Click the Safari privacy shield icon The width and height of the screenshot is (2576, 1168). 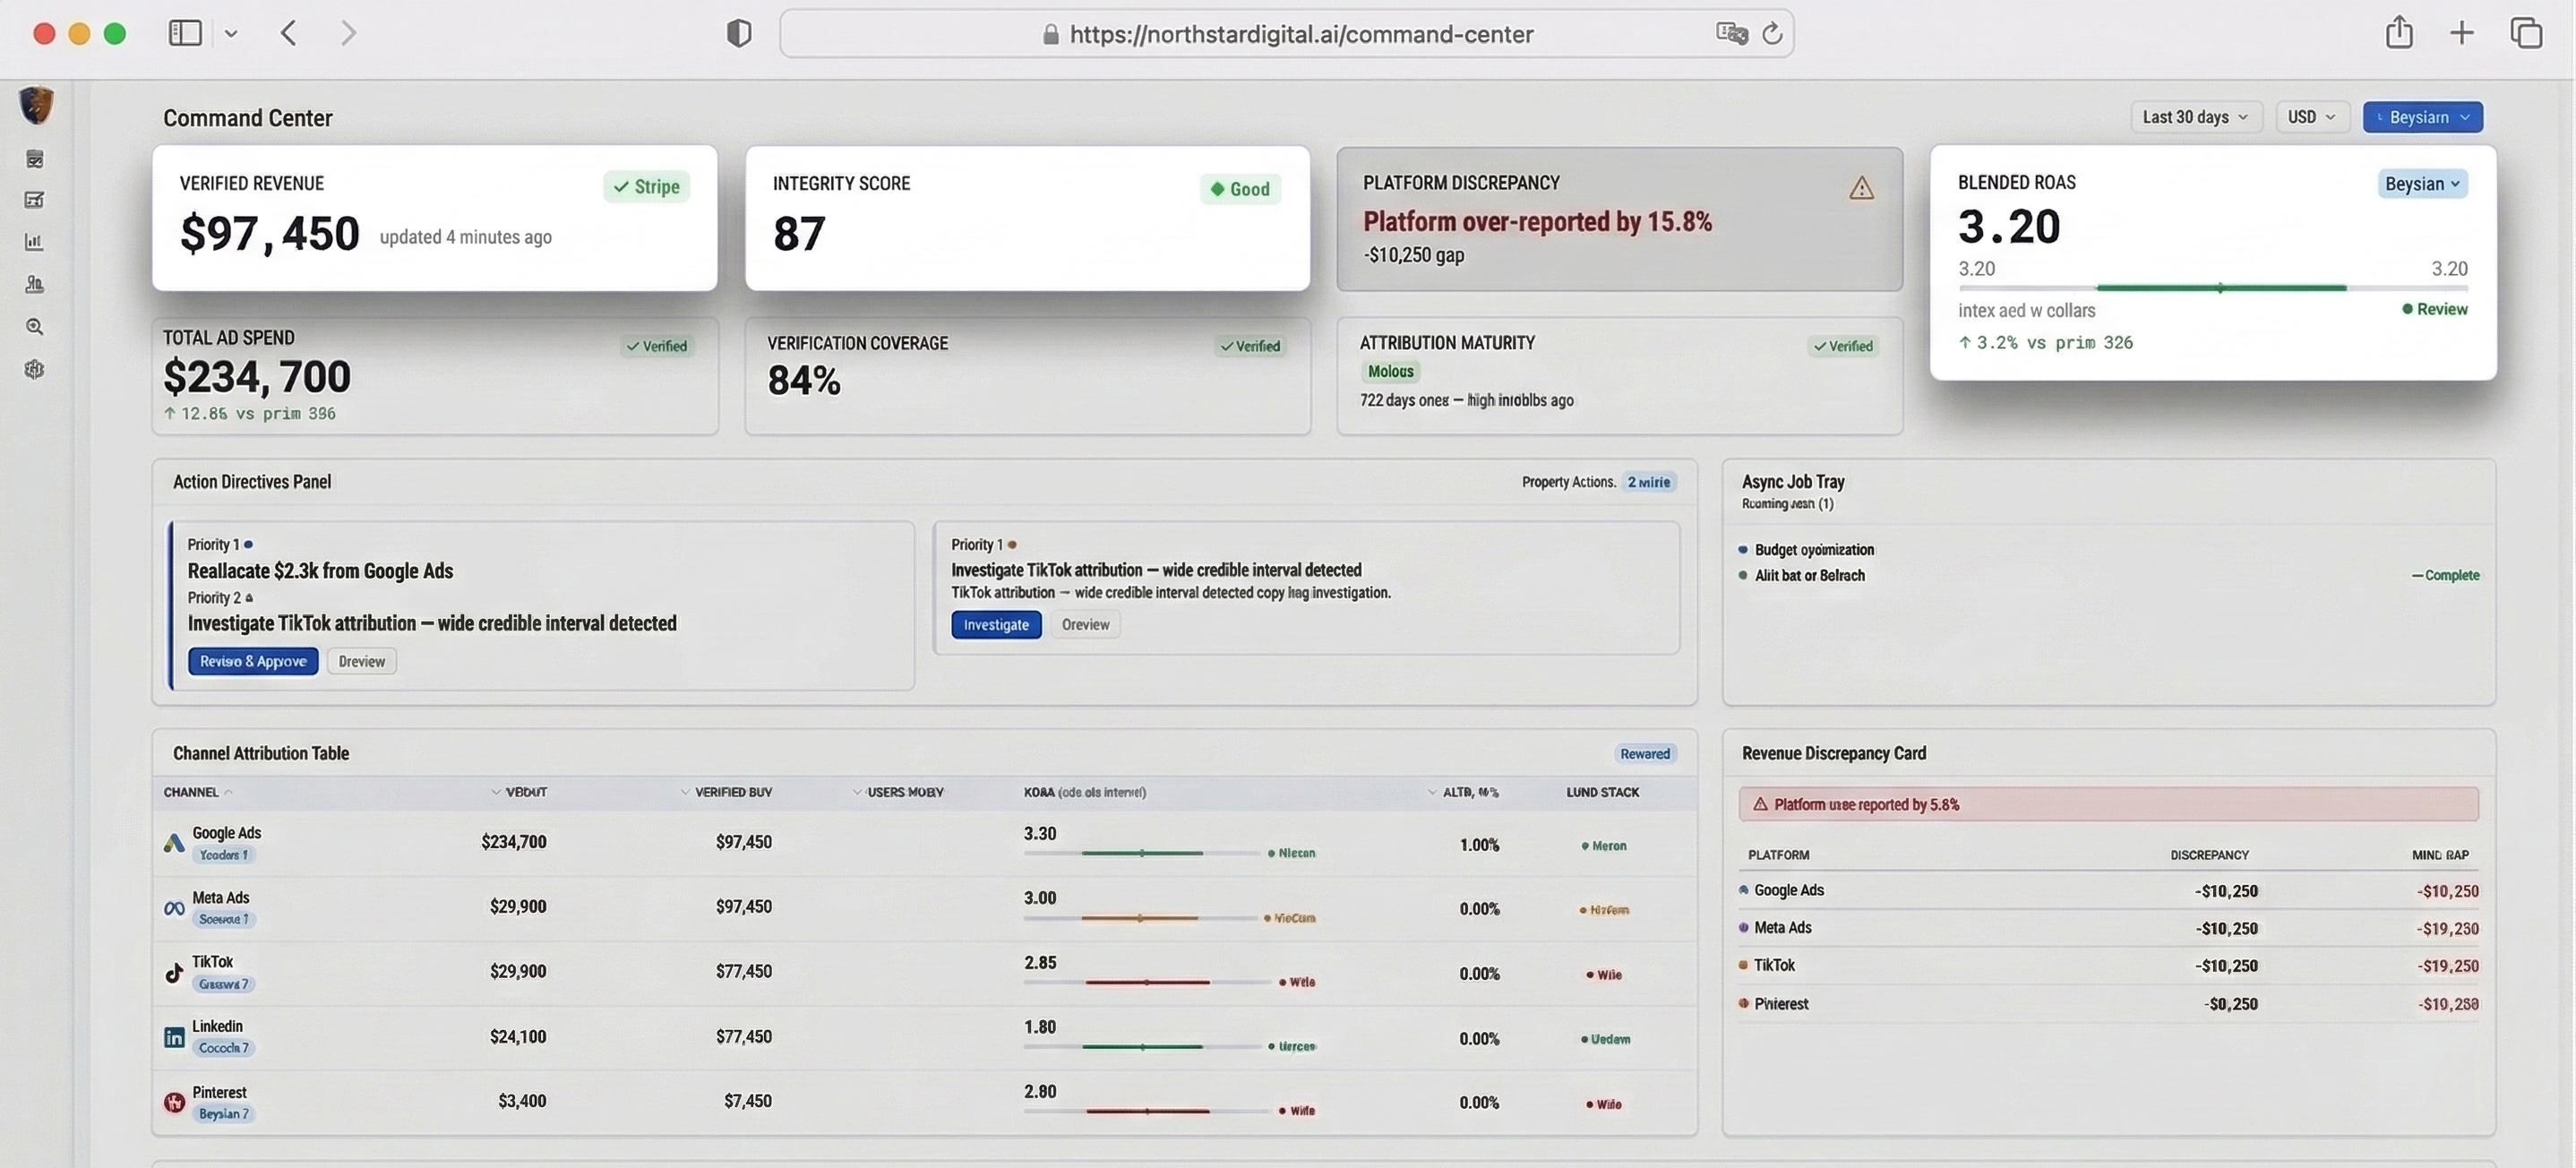pos(739,34)
